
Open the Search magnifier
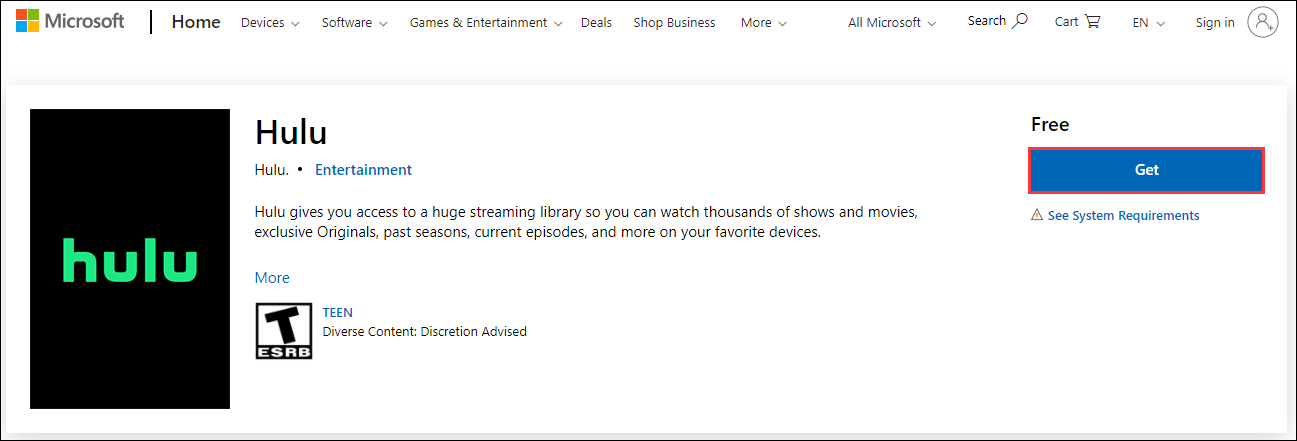click(1019, 21)
